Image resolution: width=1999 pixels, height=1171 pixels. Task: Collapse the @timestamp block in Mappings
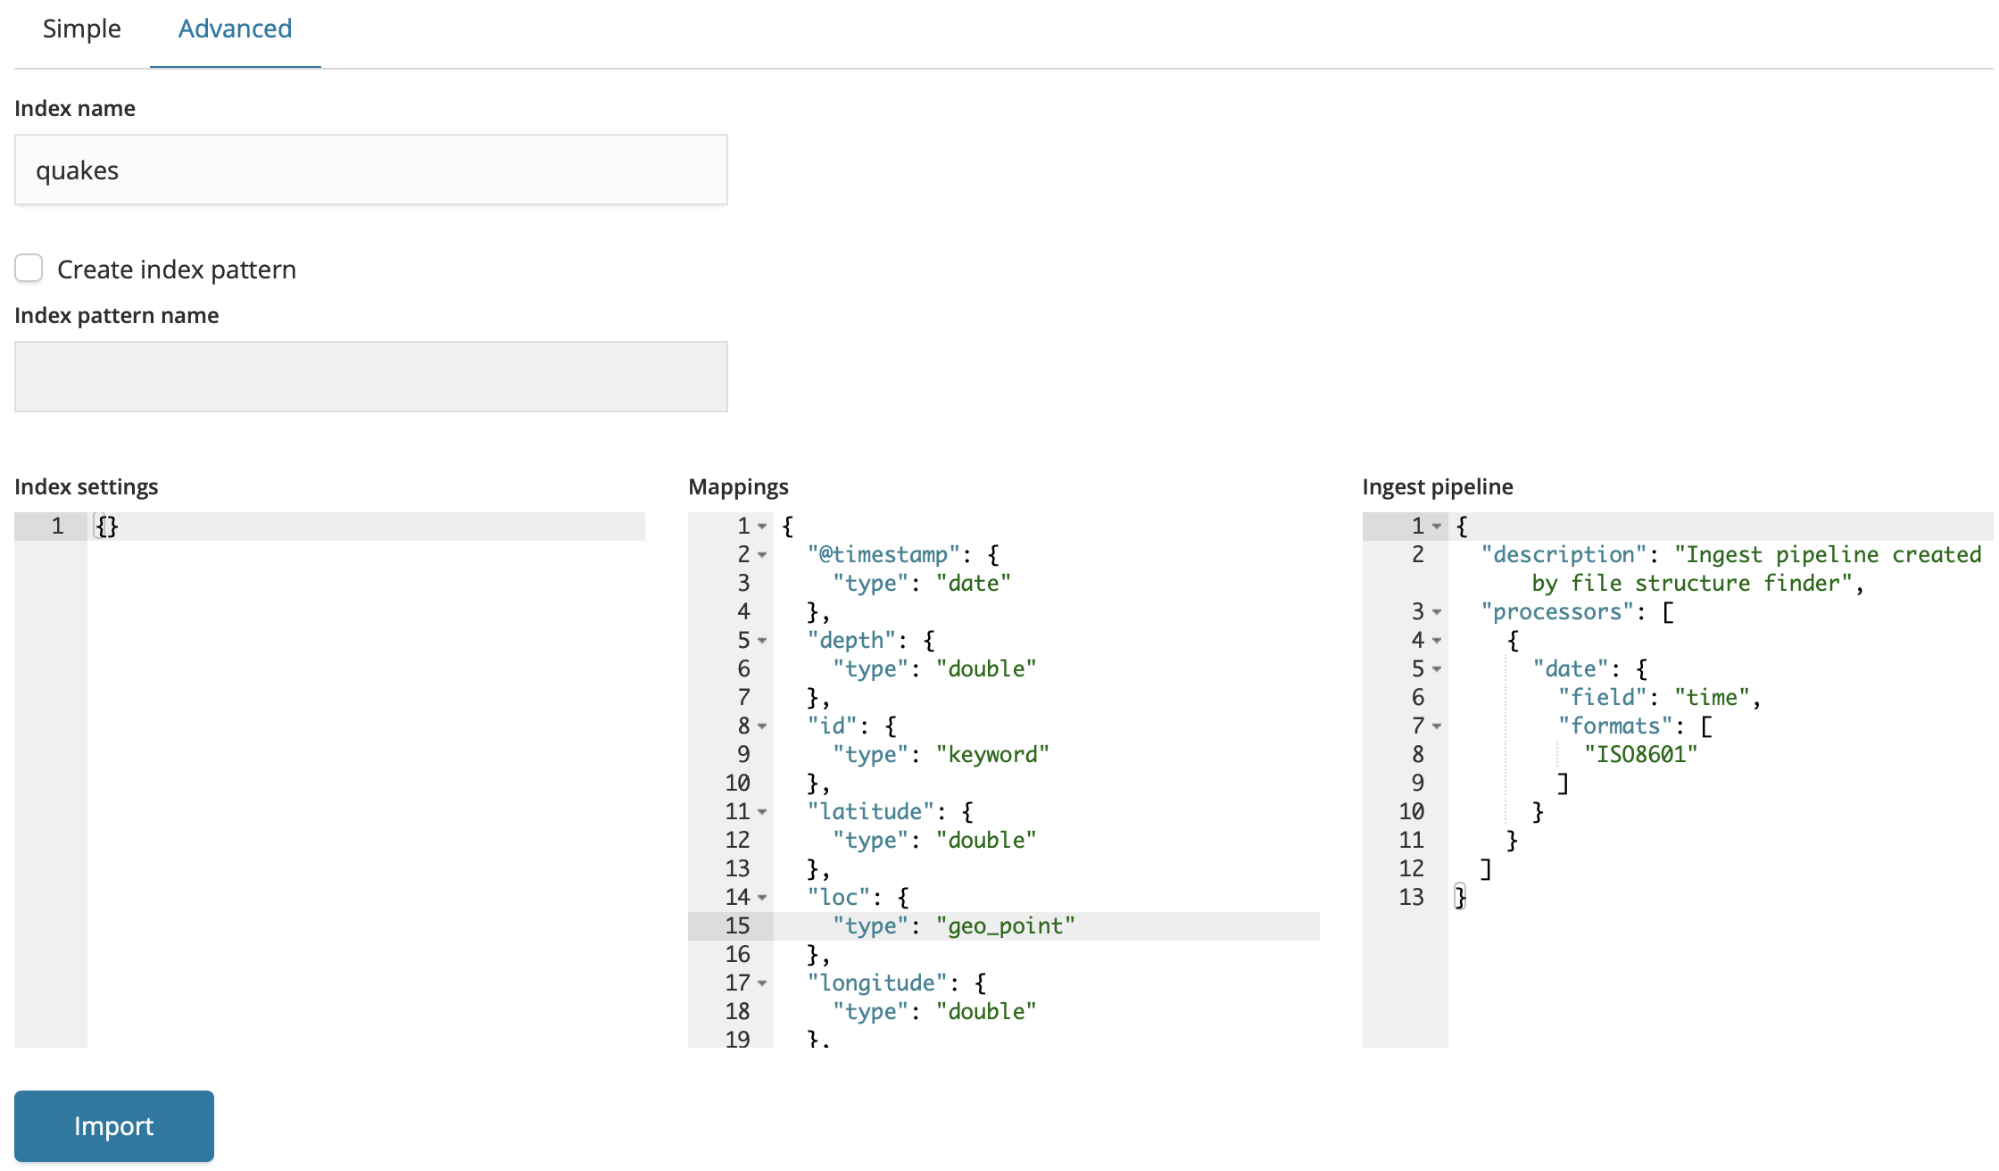(762, 555)
